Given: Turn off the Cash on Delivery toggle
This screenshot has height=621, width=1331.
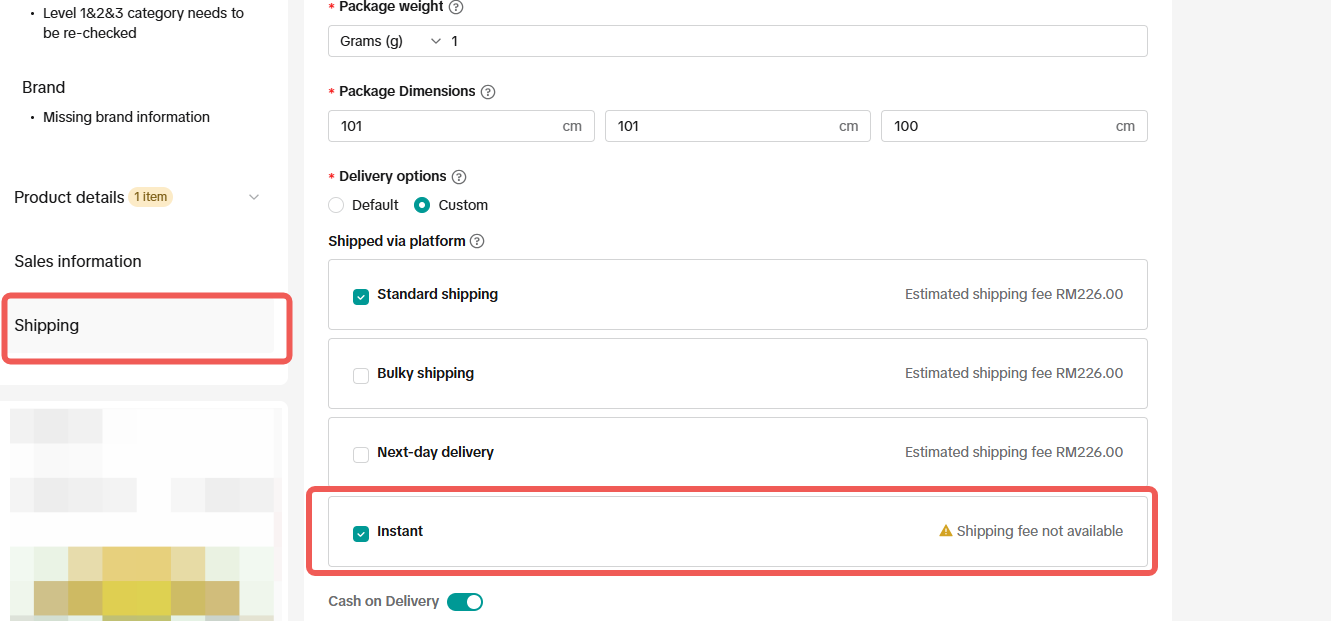Looking at the screenshot, I should pos(465,601).
